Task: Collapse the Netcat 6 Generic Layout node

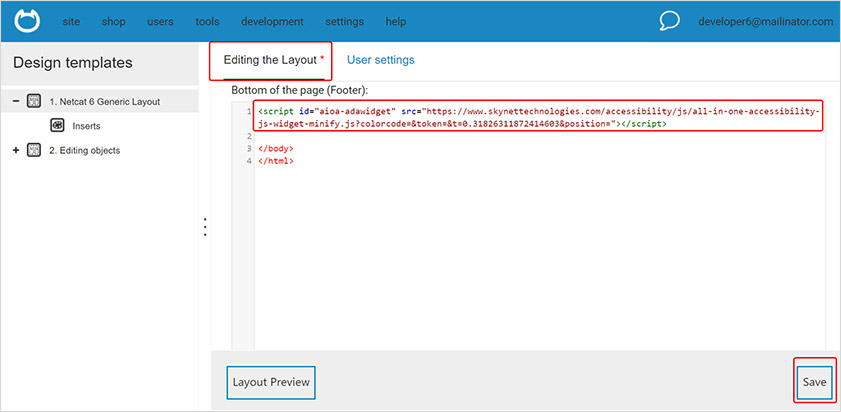Action: coord(16,101)
